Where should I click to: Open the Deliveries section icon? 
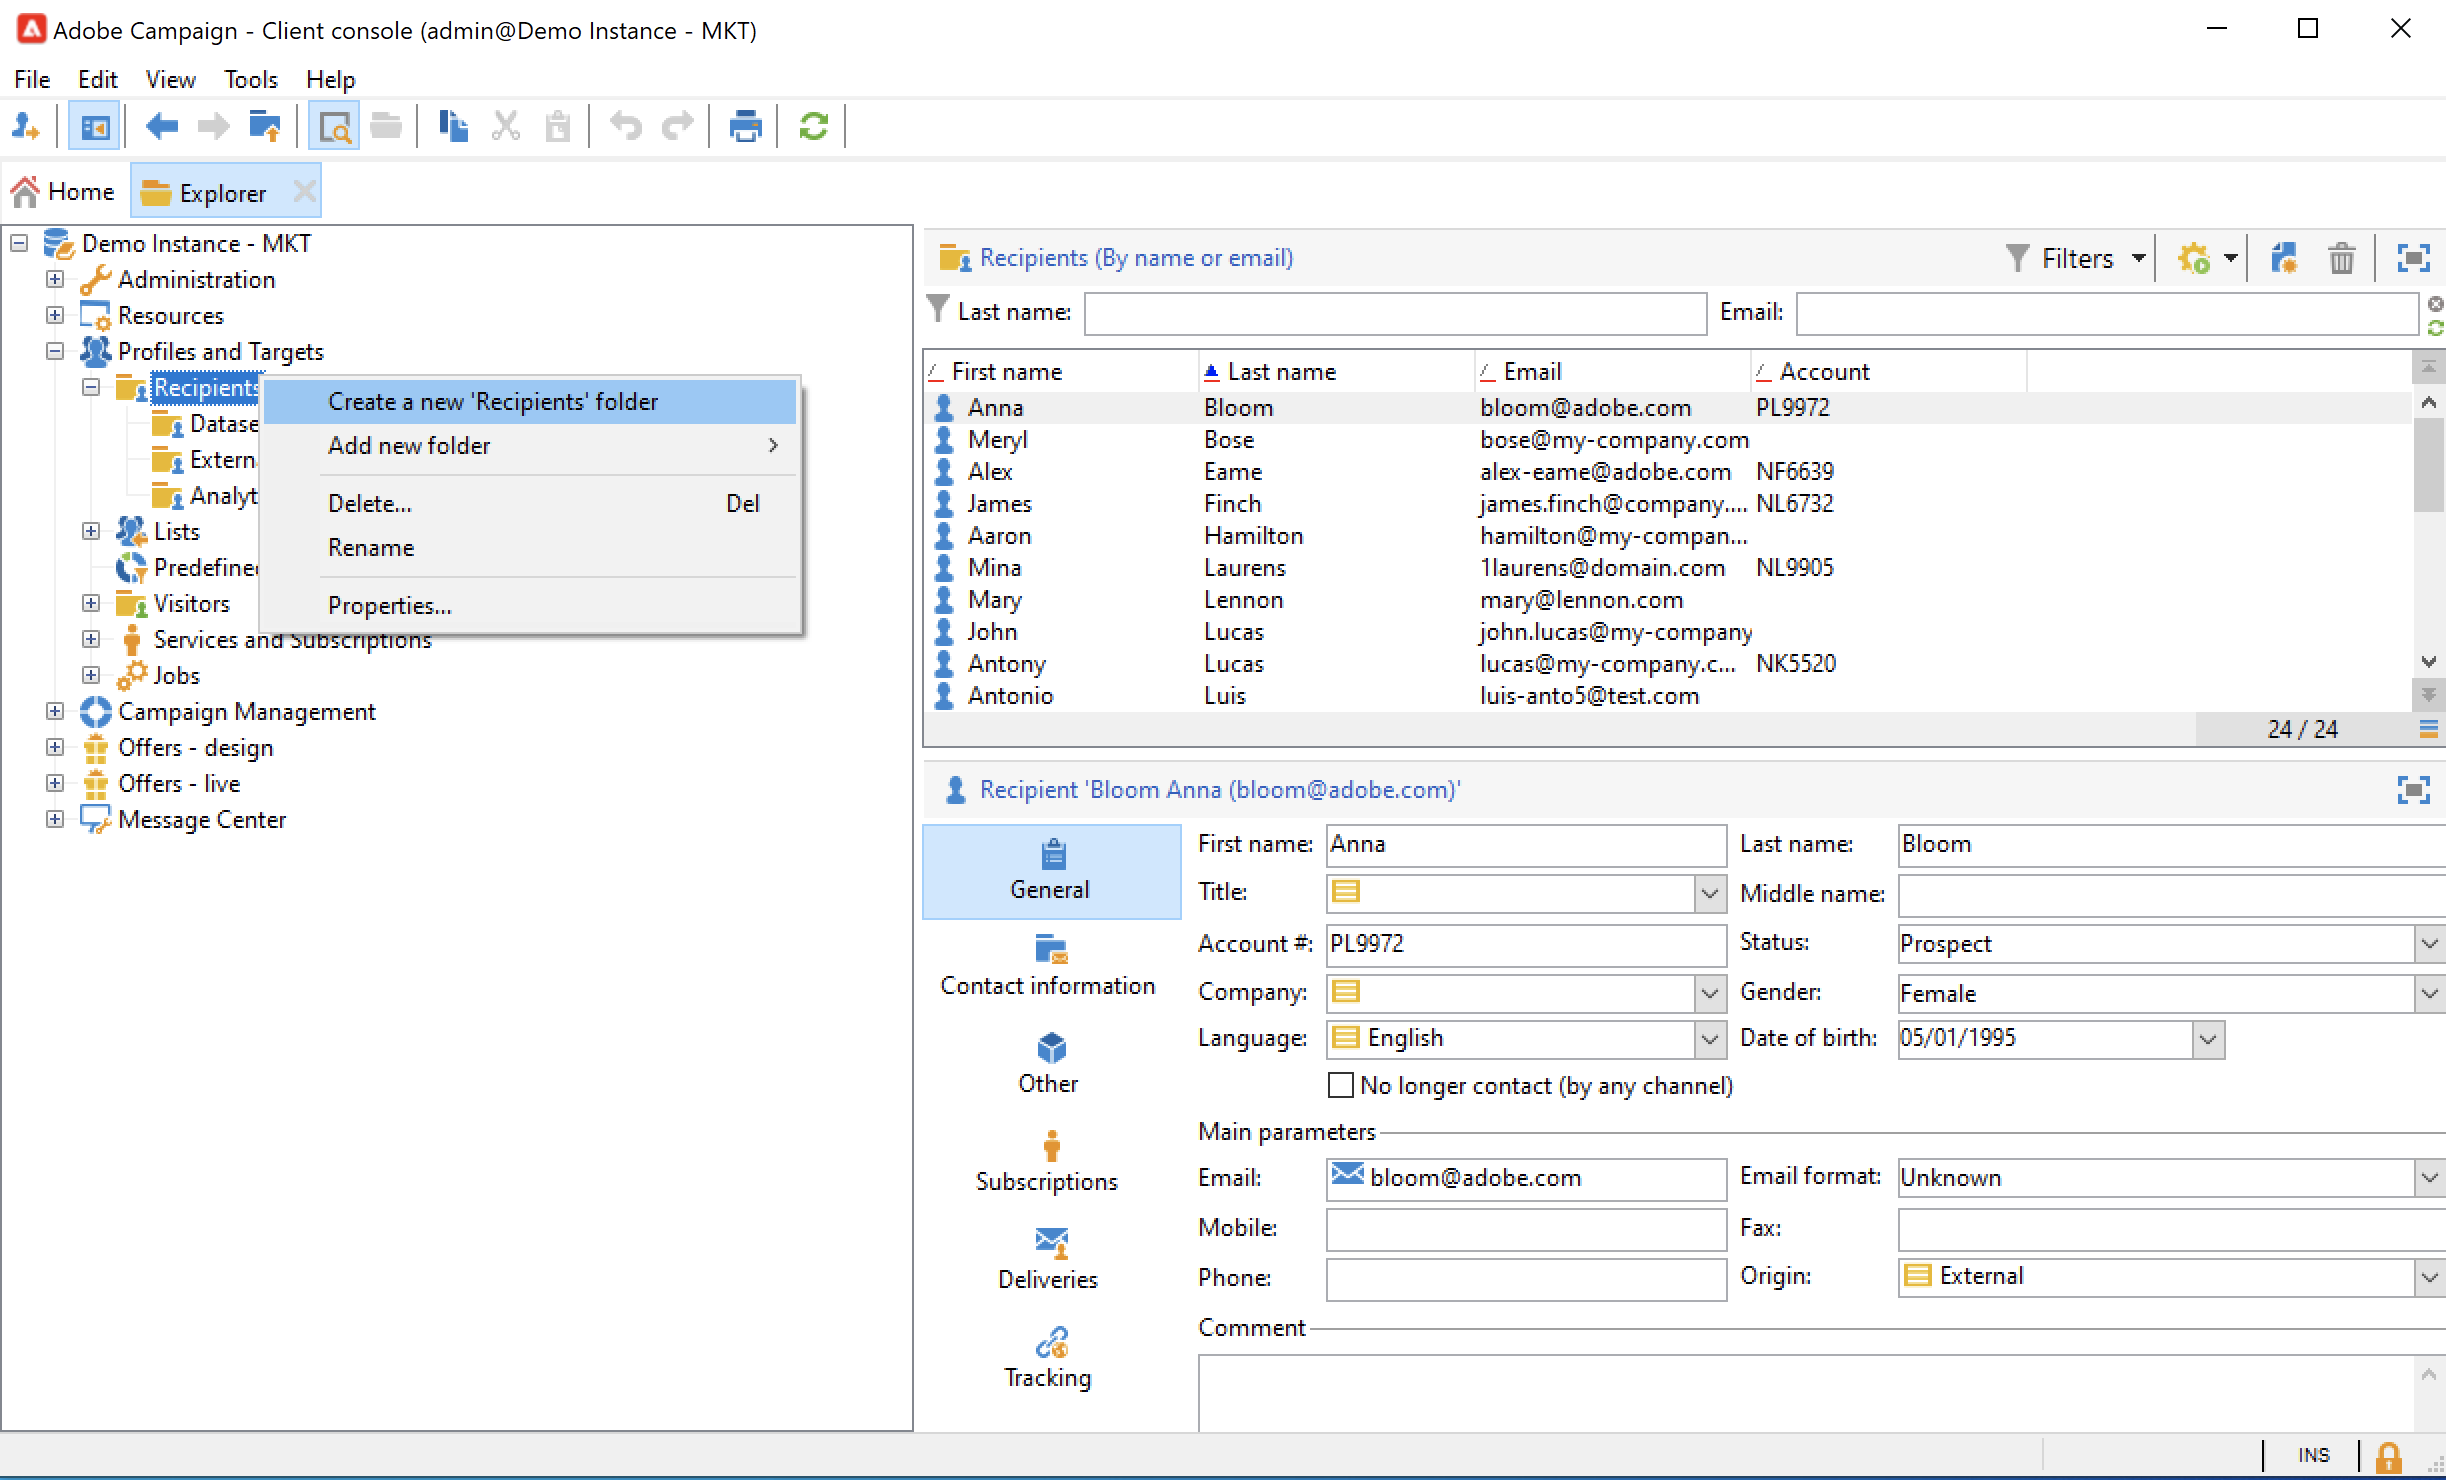1049,1243
